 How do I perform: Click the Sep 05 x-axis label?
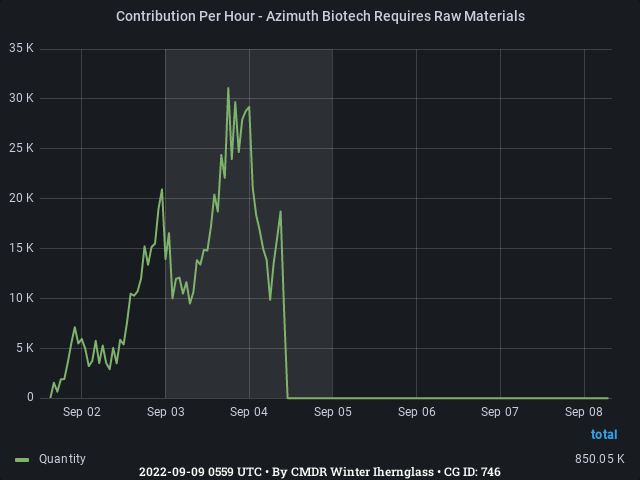[x=333, y=412]
